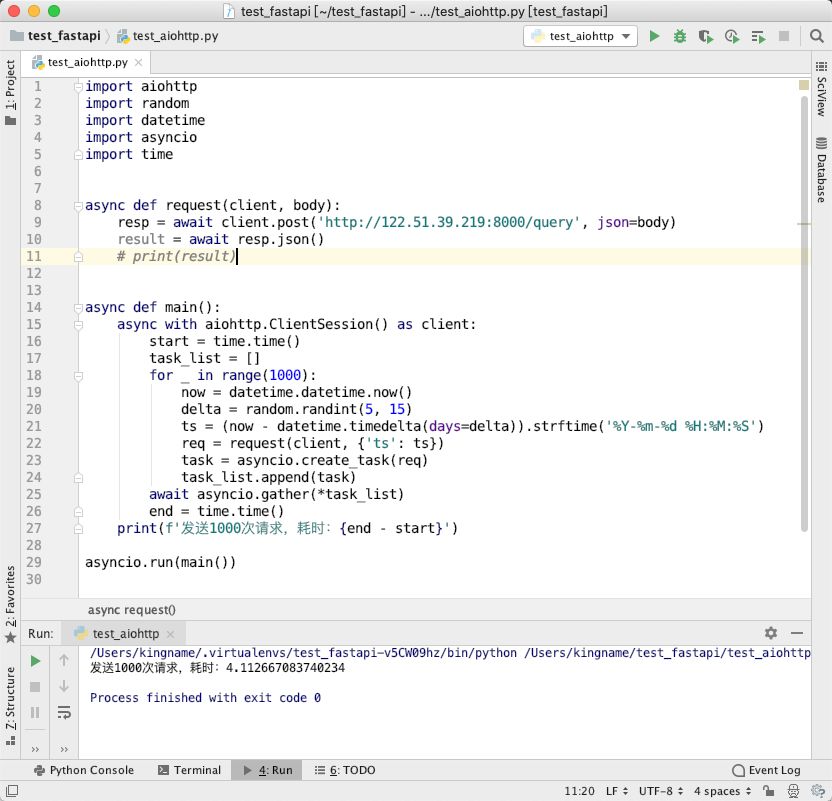Screen dimensions: 832x801
Task: Toggle the lock read-only status icon
Action: (x=767, y=791)
